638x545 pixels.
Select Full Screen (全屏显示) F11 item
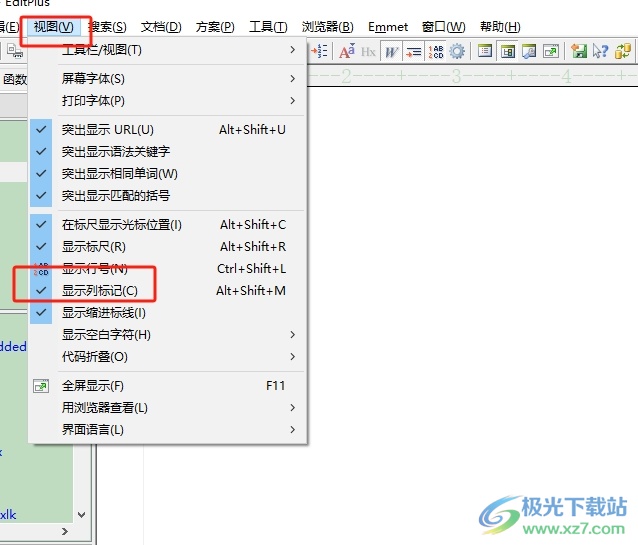168,385
